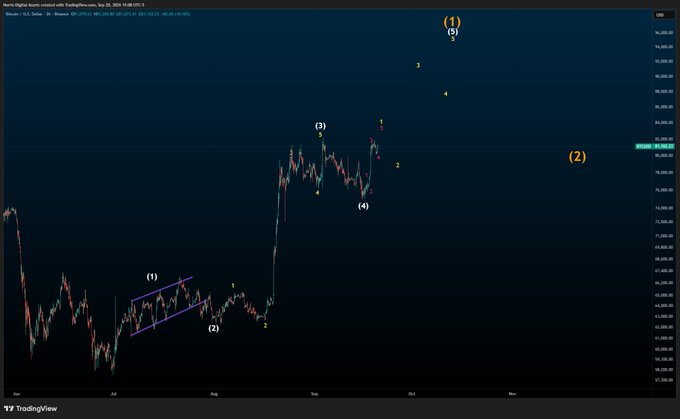Select yellow 1 label above red 5
This screenshot has height=419, width=680.
pos(381,122)
